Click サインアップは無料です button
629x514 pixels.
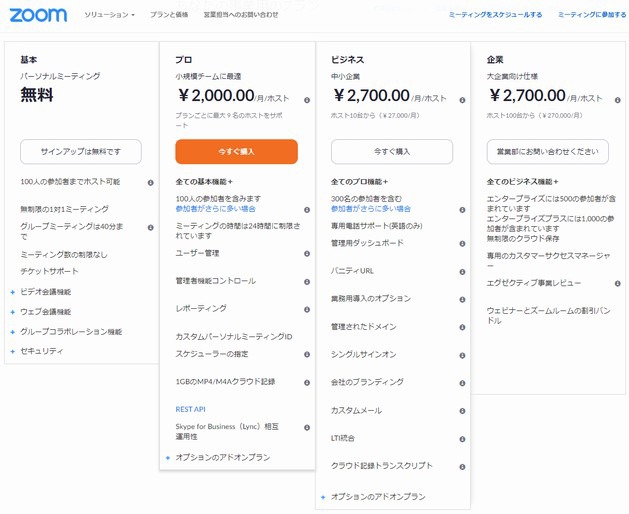(81, 152)
